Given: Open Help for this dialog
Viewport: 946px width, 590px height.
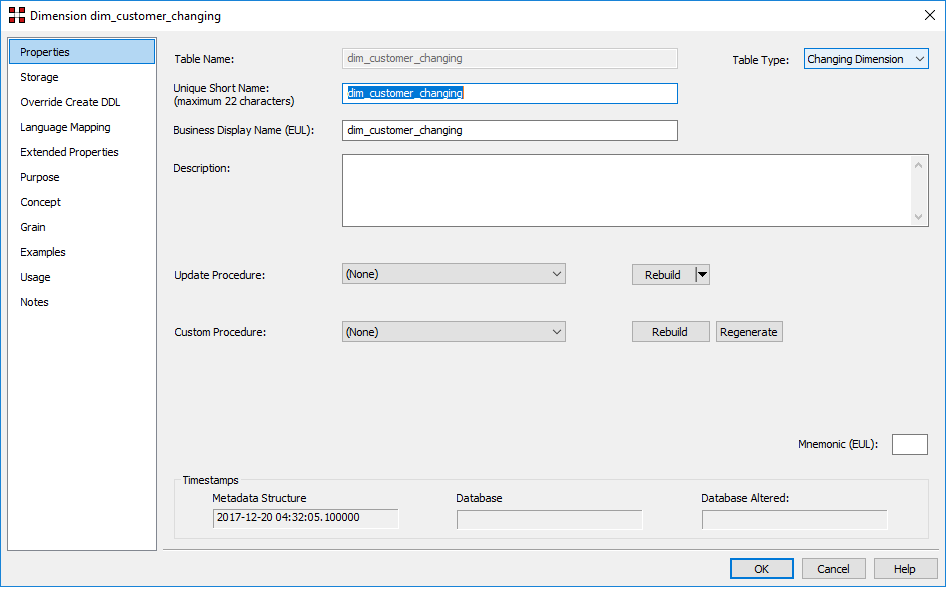Looking at the screenshot, I should click(x=905, y=569).
